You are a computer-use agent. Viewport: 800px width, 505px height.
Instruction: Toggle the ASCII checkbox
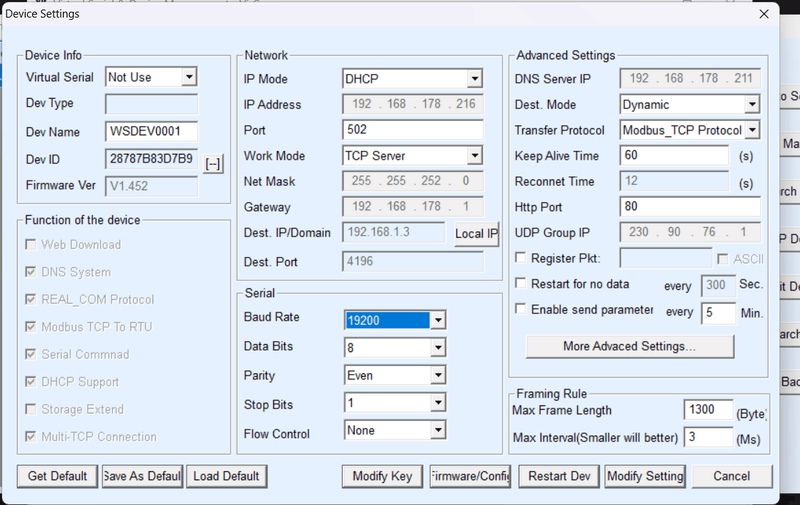click(x=722, y=259)
